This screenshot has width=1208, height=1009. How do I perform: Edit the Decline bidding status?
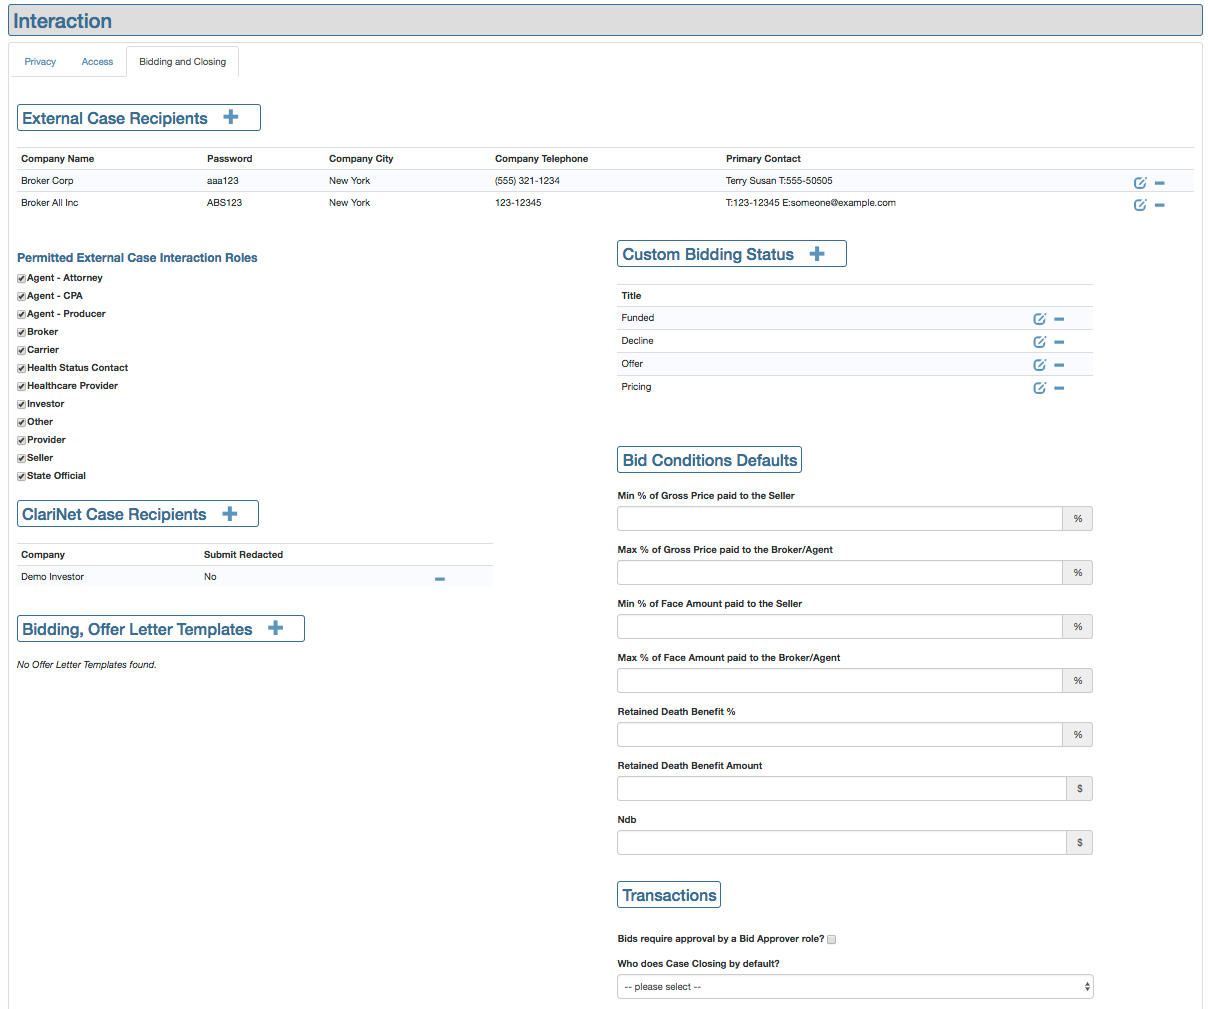click(1039, 342)
